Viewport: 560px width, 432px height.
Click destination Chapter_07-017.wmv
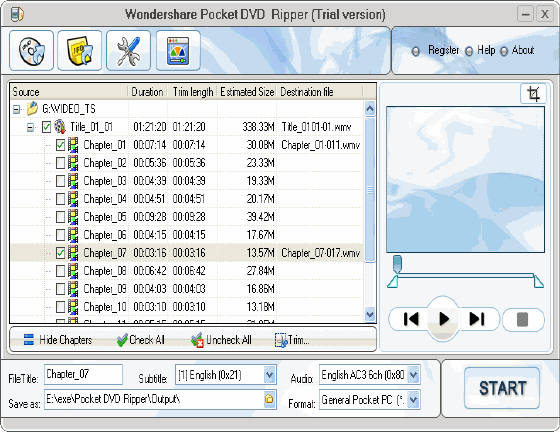pos(321,253)
